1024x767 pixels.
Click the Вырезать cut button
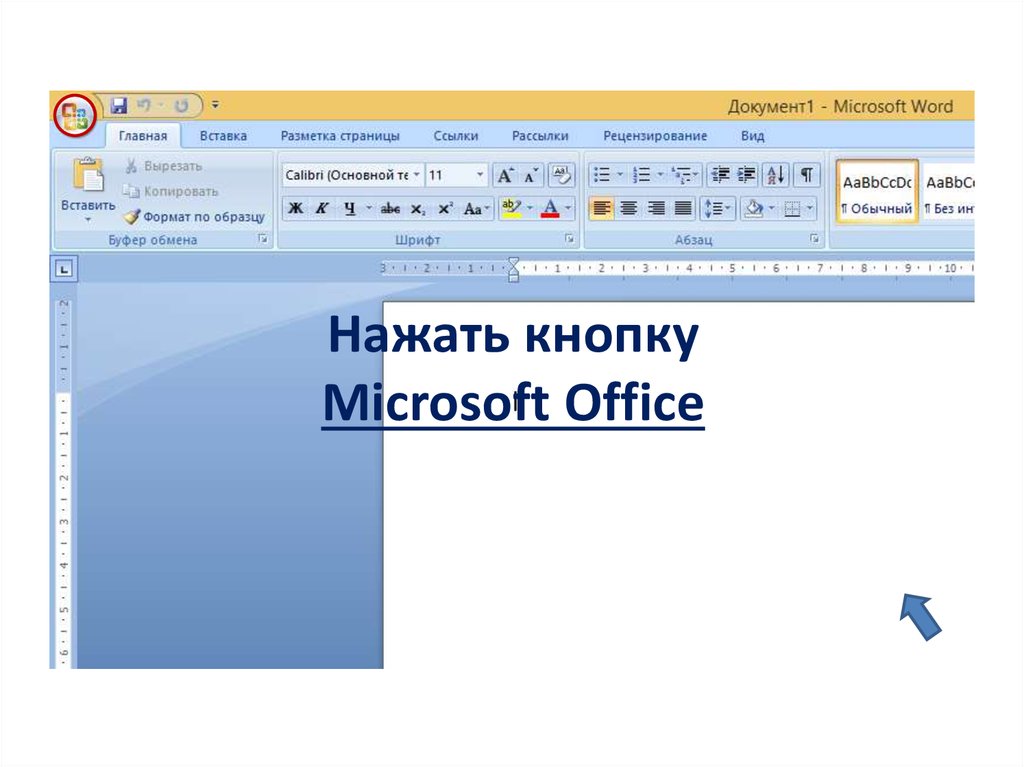point(163,166)
